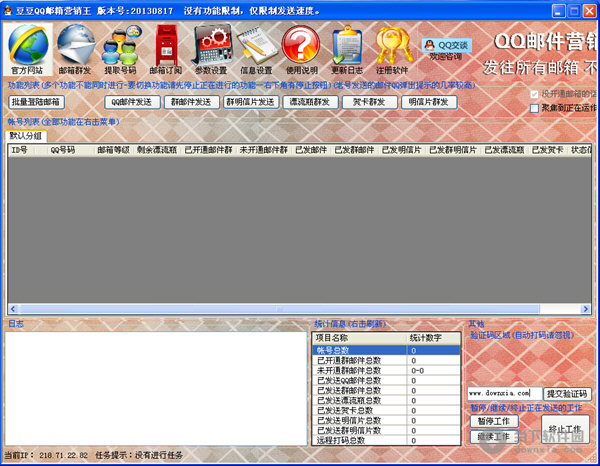Click the captcha input field
The height and width of the screenshot is (466, 600).
coord(504,393)
